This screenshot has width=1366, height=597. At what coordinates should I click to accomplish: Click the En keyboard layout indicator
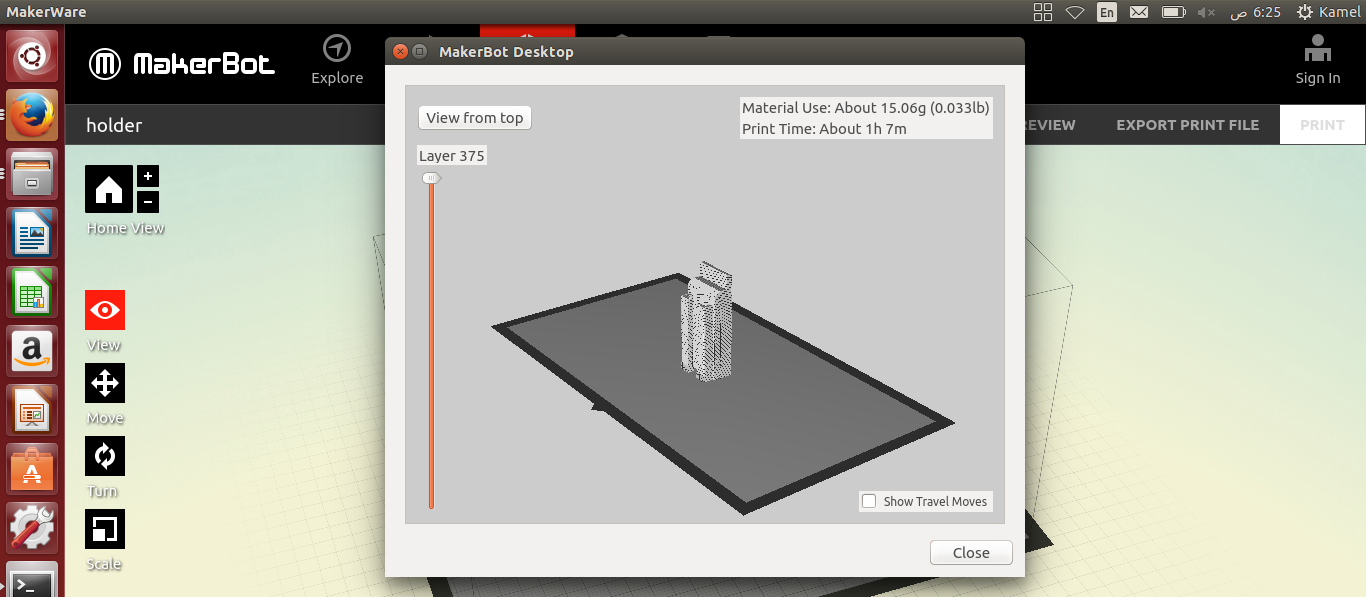point(1107,12)
